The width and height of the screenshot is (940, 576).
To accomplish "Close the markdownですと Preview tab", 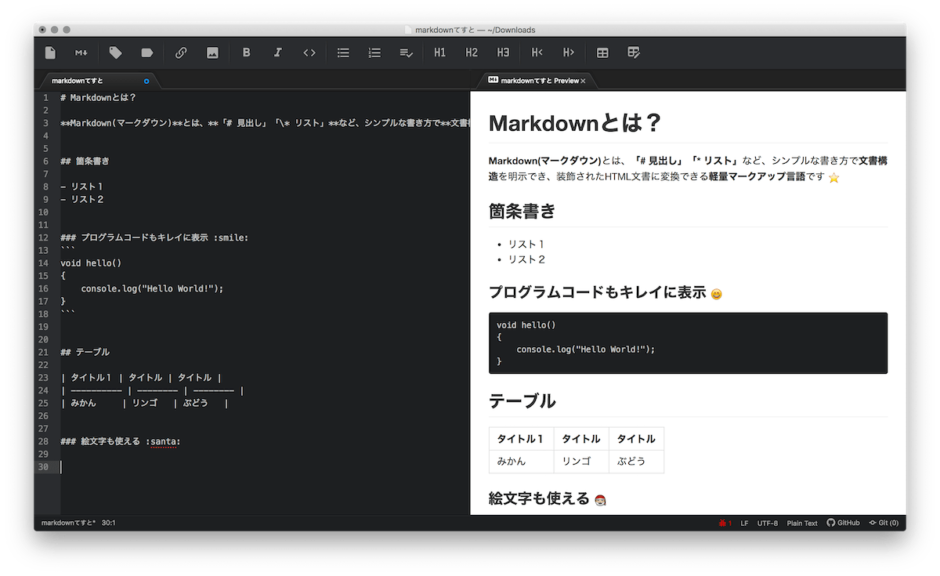I will [583, 80].
